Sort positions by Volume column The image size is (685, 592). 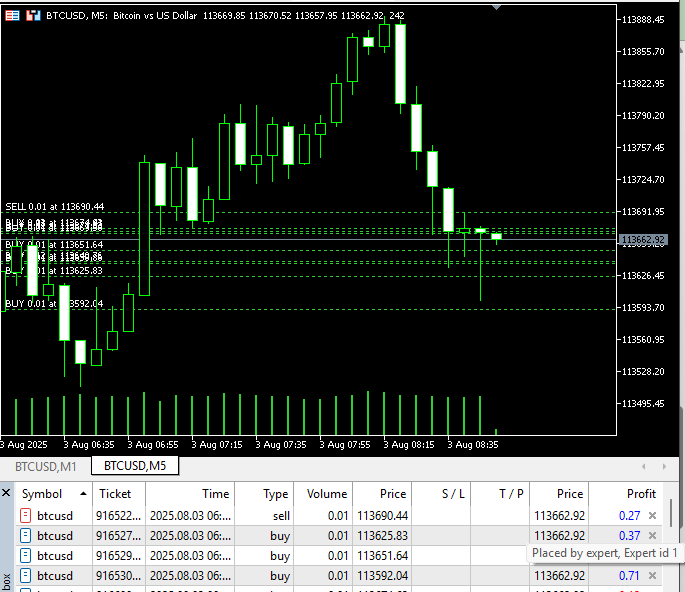click(x=323, y=494)
